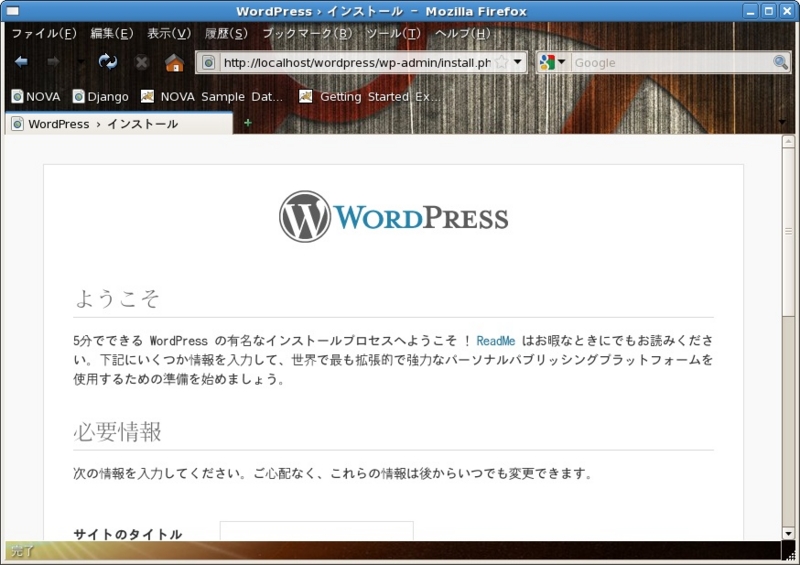Bookmark this page with the star icon
The image size is (800, 565).
[x=502, y=62]
